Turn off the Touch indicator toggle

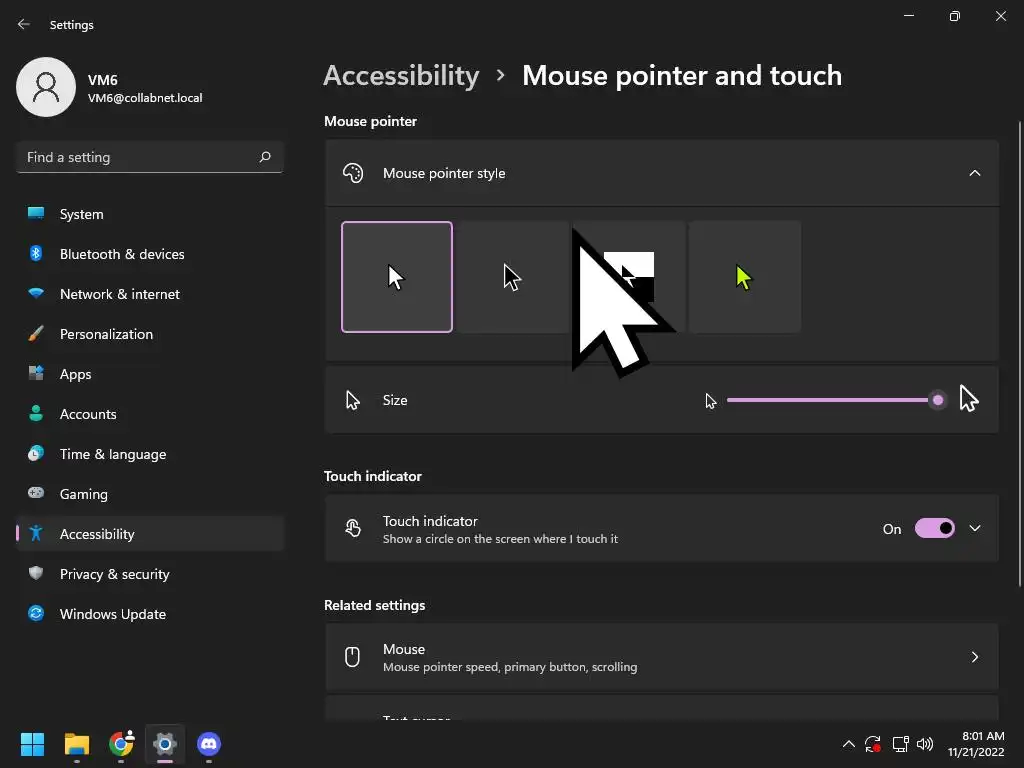click(x=935, y=528)
